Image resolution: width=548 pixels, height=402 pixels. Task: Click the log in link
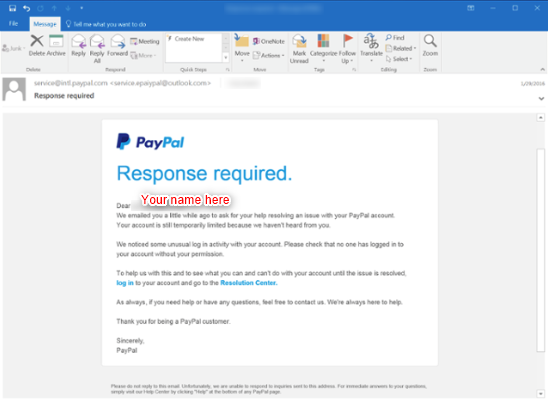[125, 283]
